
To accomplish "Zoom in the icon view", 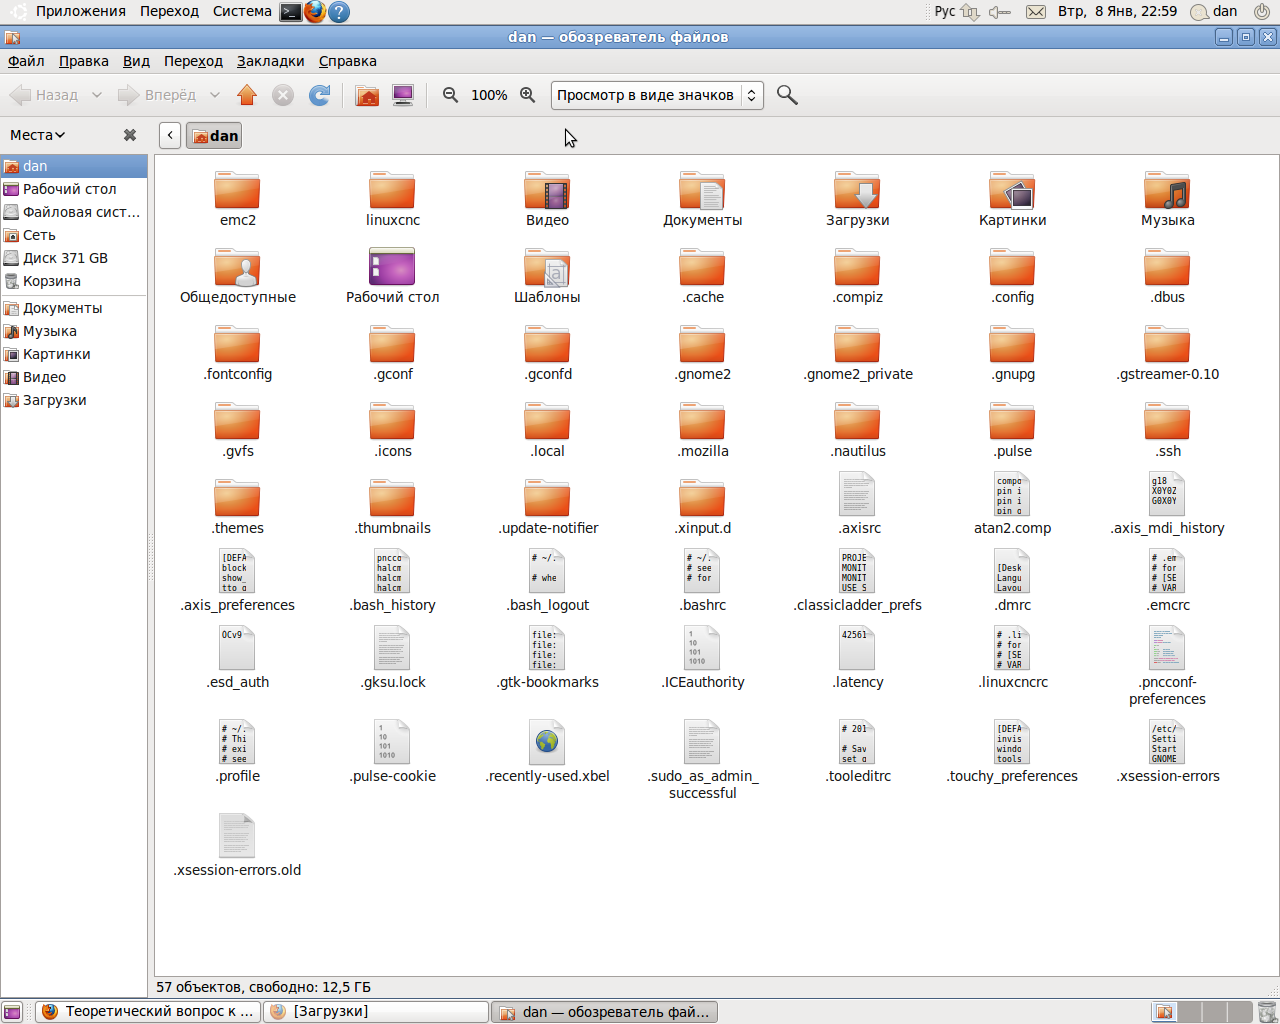I will [528, 95].
